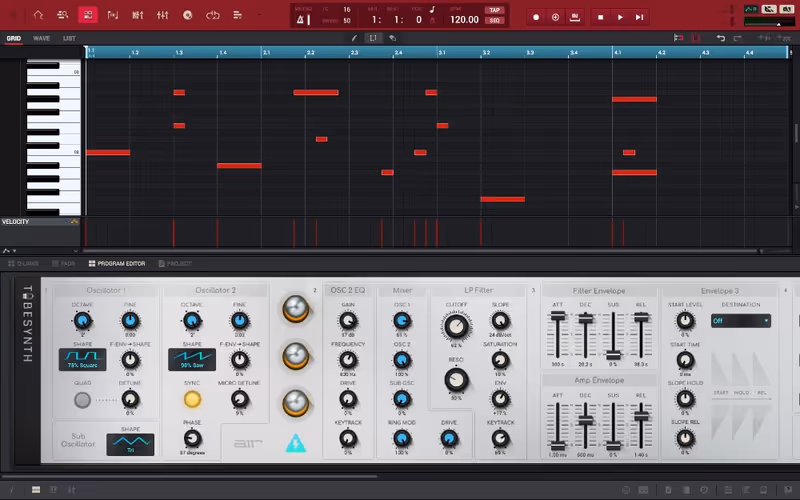This screenshot has width=800, height=500.
Task: Click the Oscillator 1 OCTAVE knob
Action: [x=82, y=321]
